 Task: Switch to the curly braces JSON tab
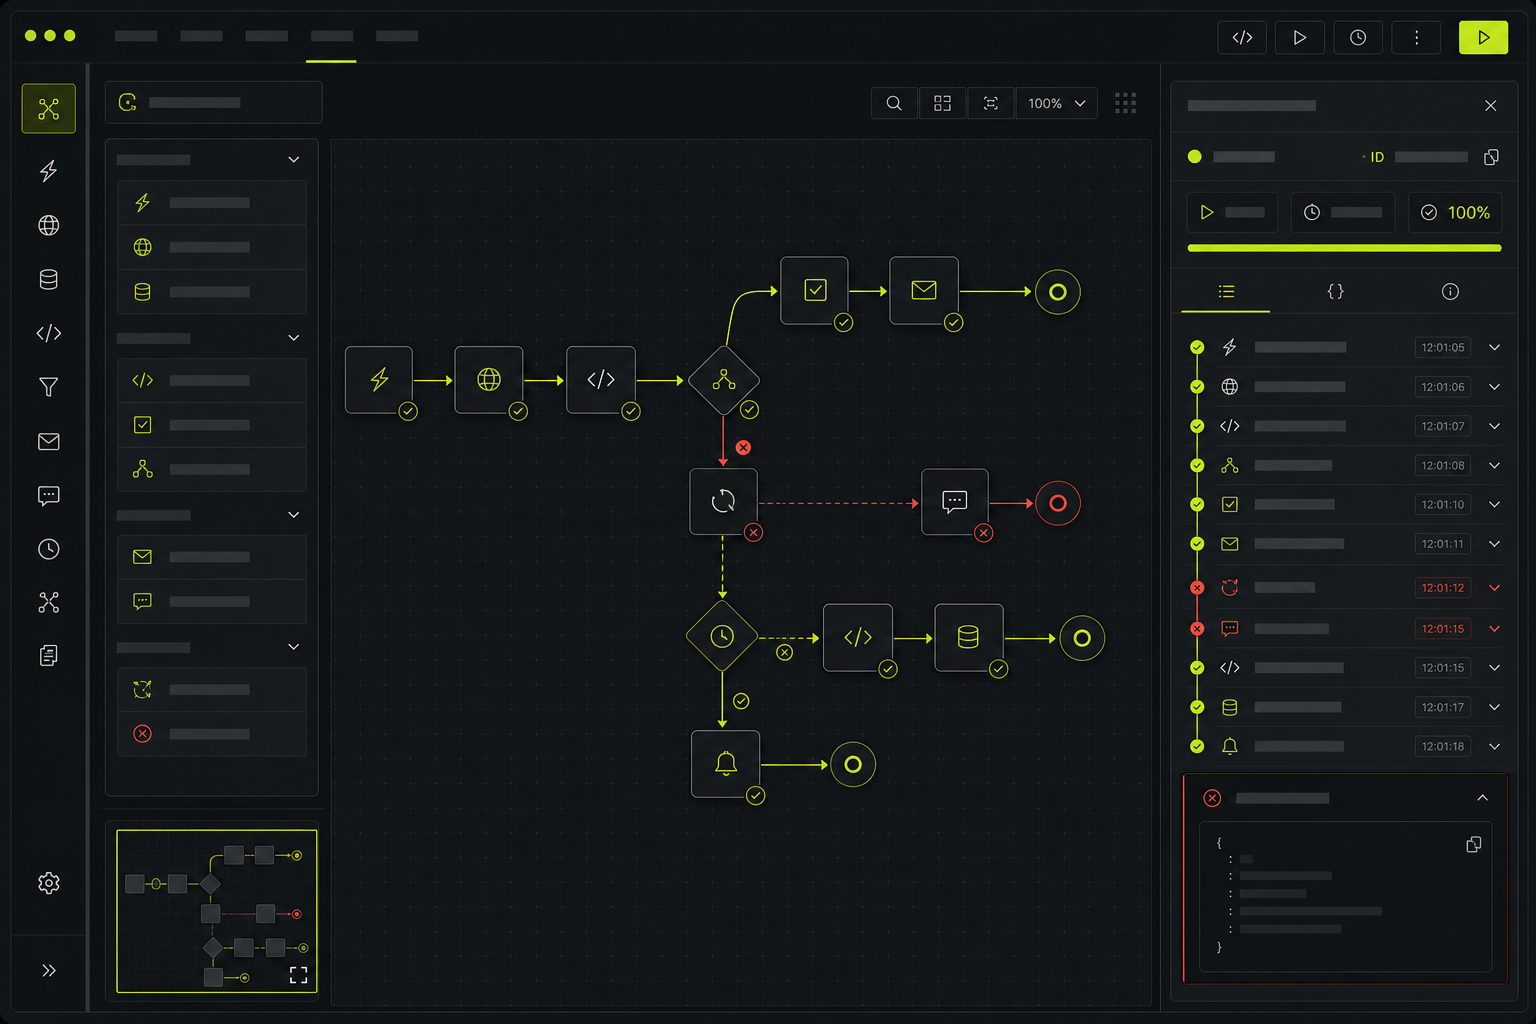[x=1335, y=292]
